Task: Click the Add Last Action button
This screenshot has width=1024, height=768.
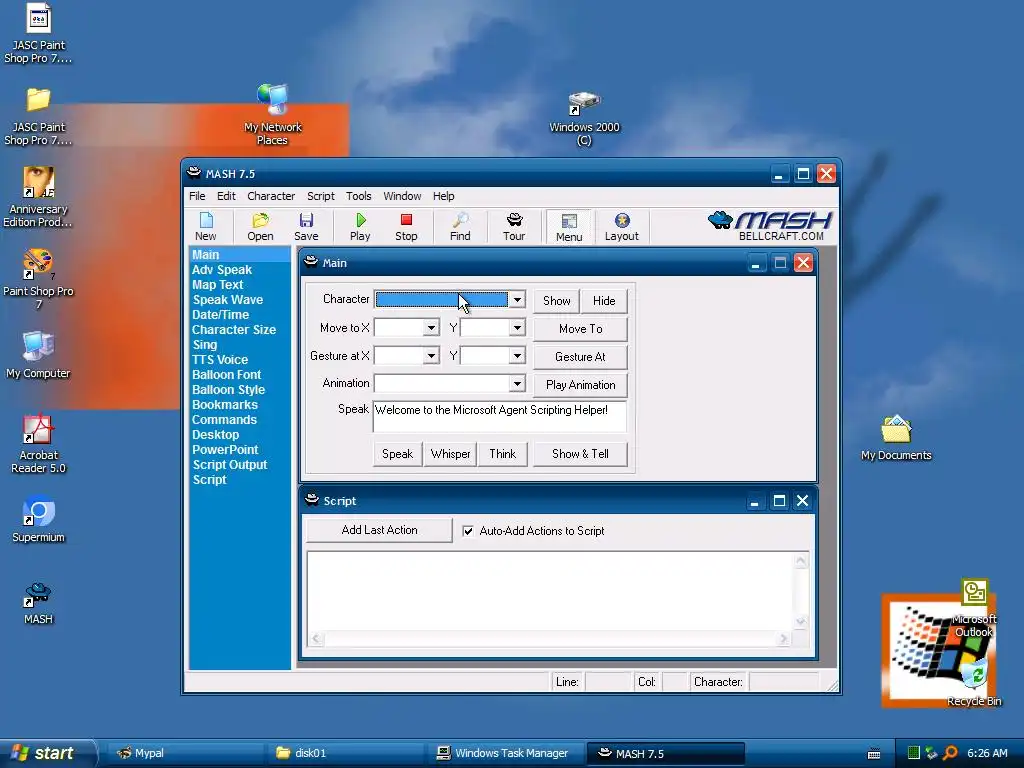Action: pyautogui.click(x=379, y=530)
